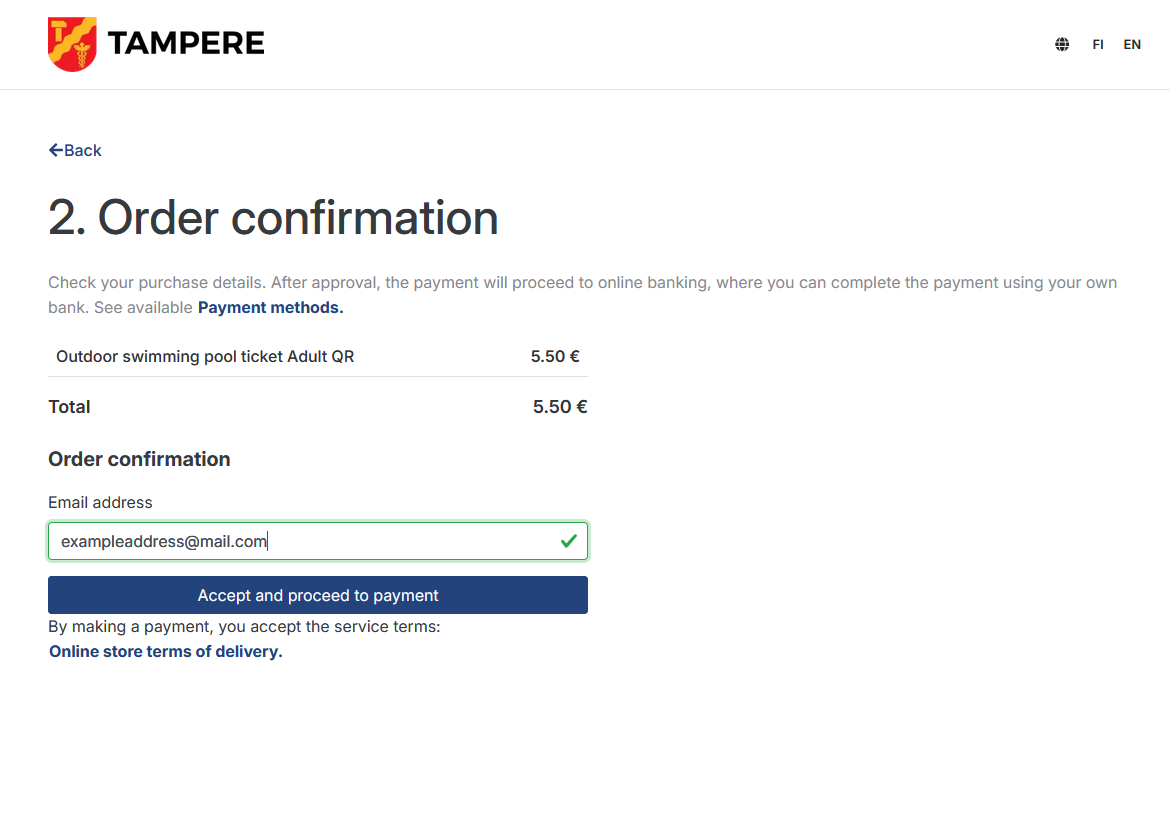Go back using the Back link text
The image size is (1170, 830).
tap(83, 150)
